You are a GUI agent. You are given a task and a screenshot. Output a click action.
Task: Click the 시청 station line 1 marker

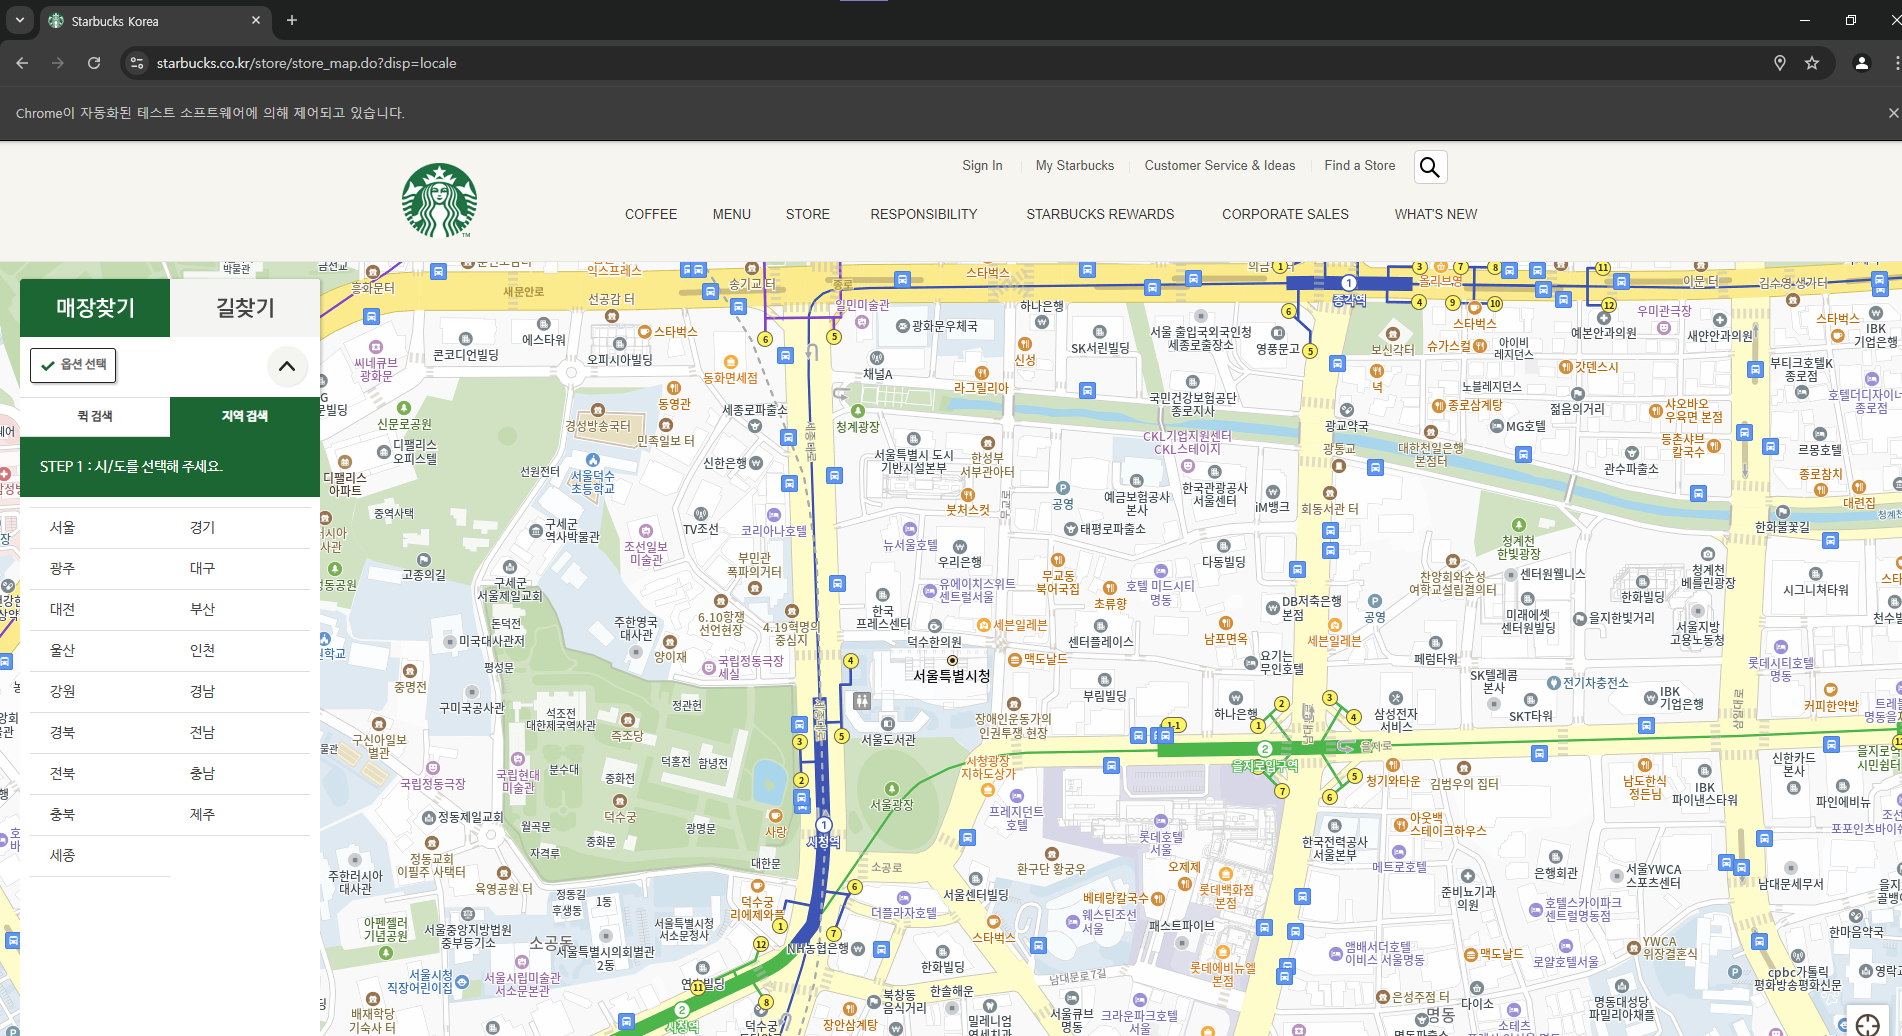pos(824,826)
